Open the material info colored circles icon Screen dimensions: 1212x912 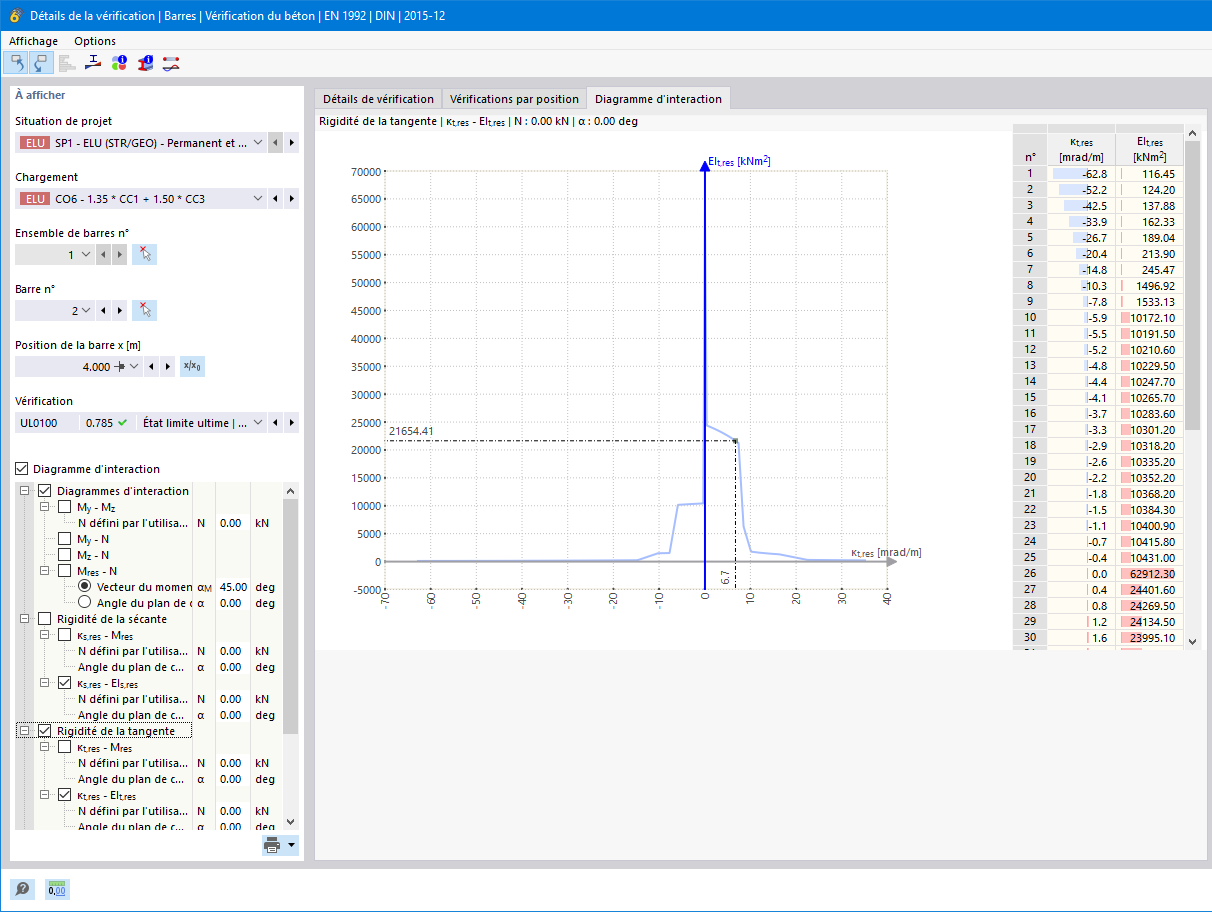119,63
